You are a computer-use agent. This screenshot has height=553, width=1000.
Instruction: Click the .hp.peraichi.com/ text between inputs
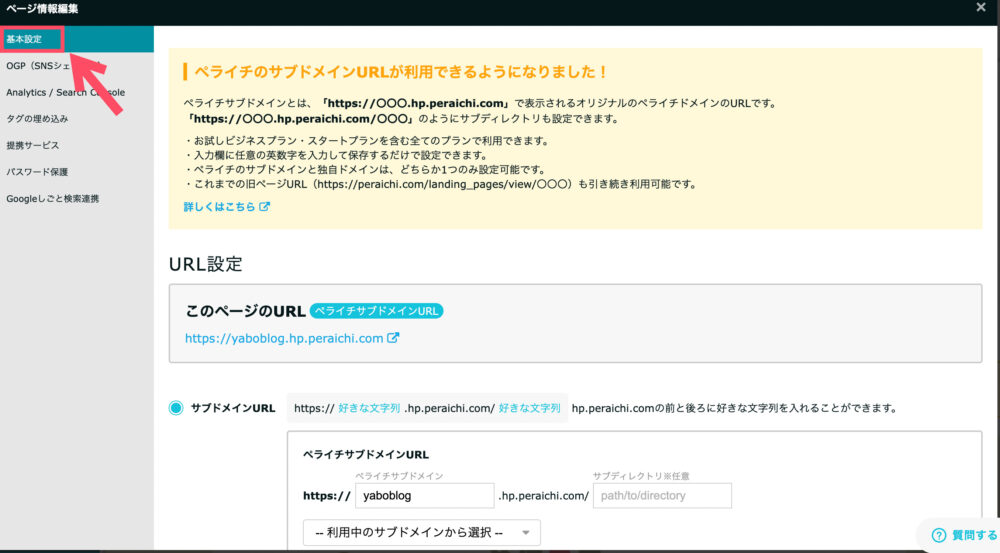[x=543, y=496]
